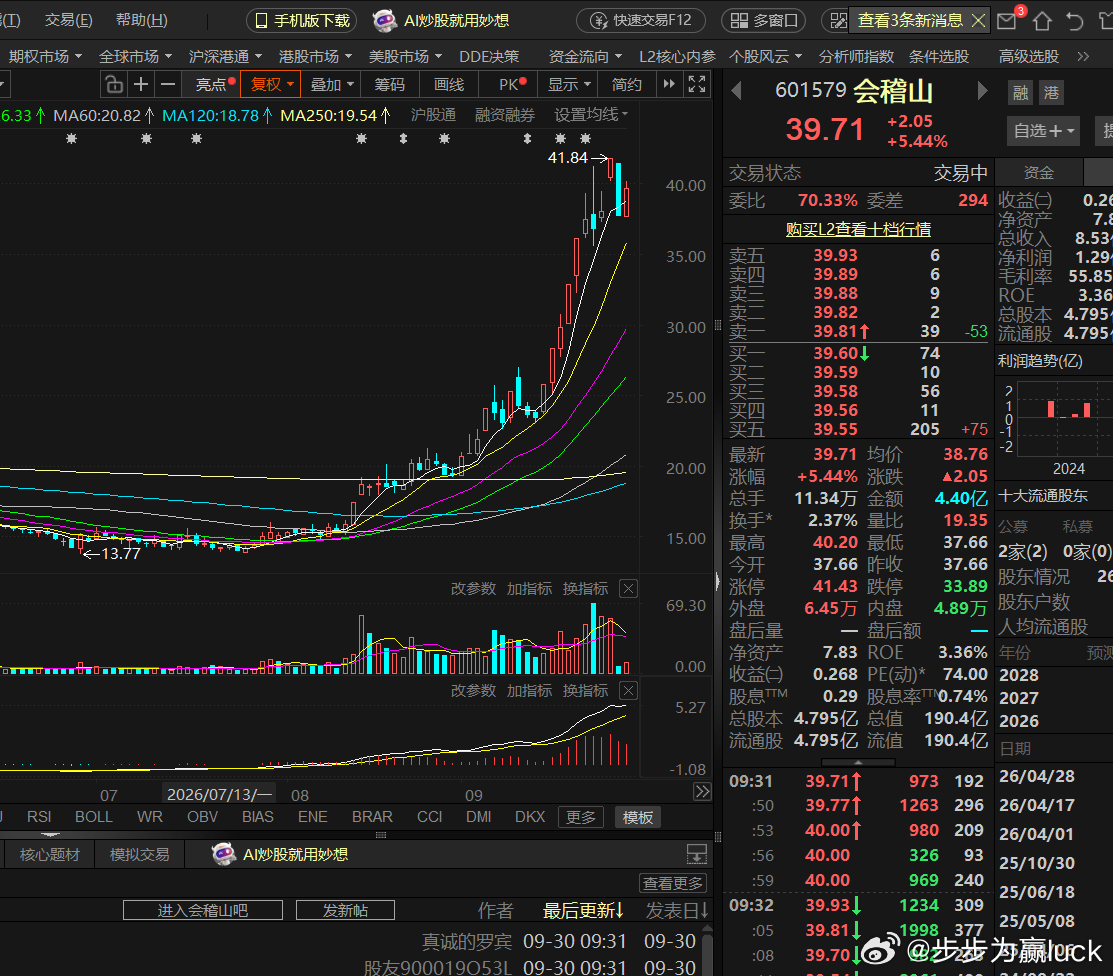Viewport: 1113px width, 976px height.
Task: Click 快速交易F12 button
Action: pos(641,21)
